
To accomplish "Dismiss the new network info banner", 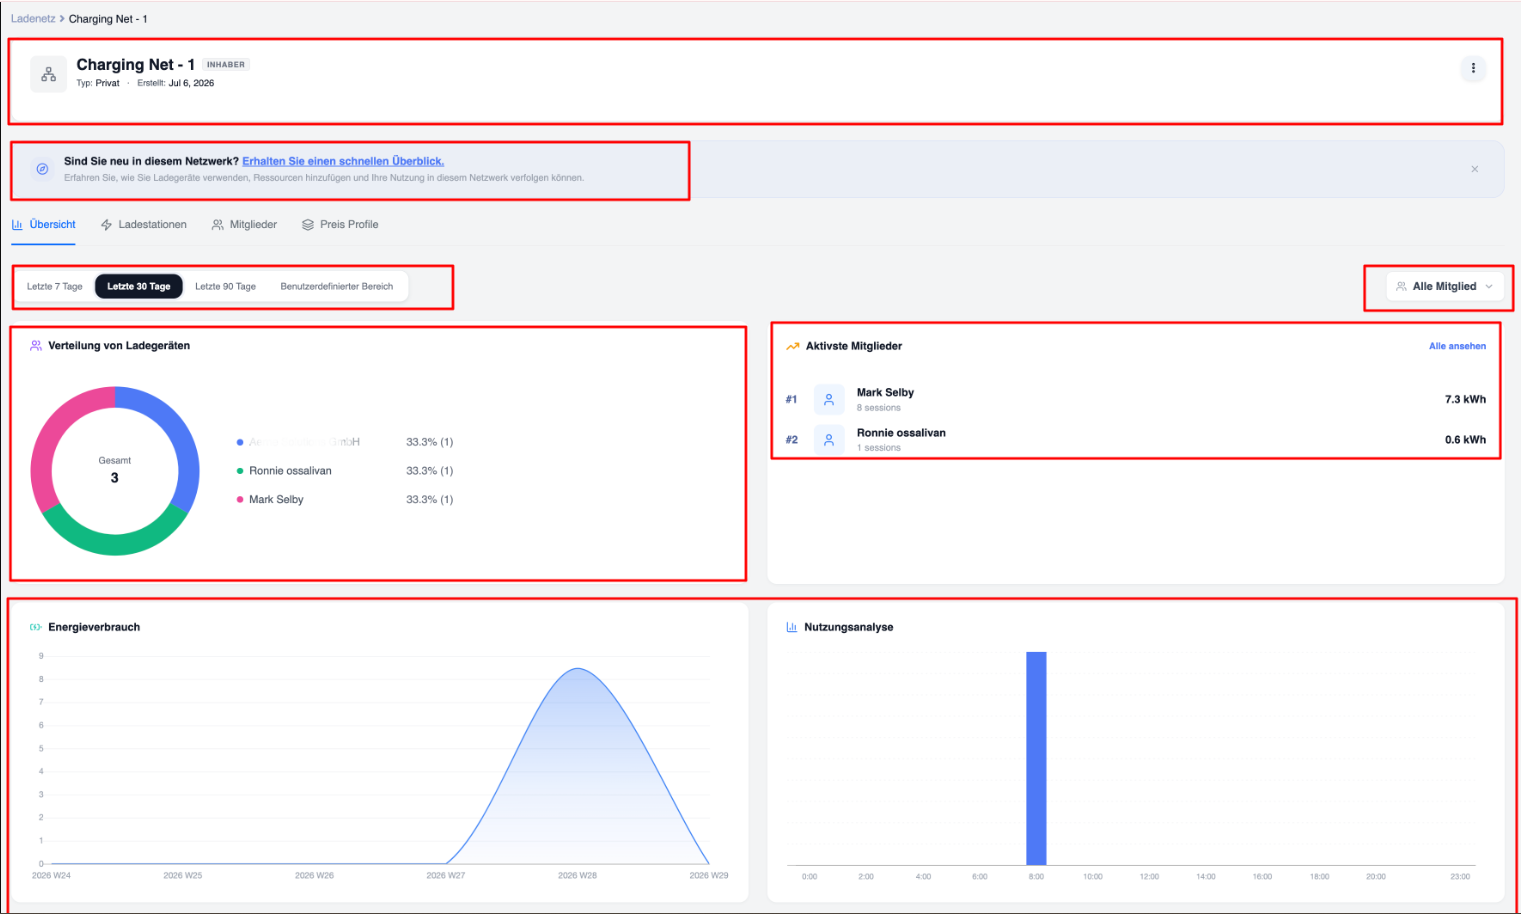I will pyautogui.click(x=1474, y=169).
